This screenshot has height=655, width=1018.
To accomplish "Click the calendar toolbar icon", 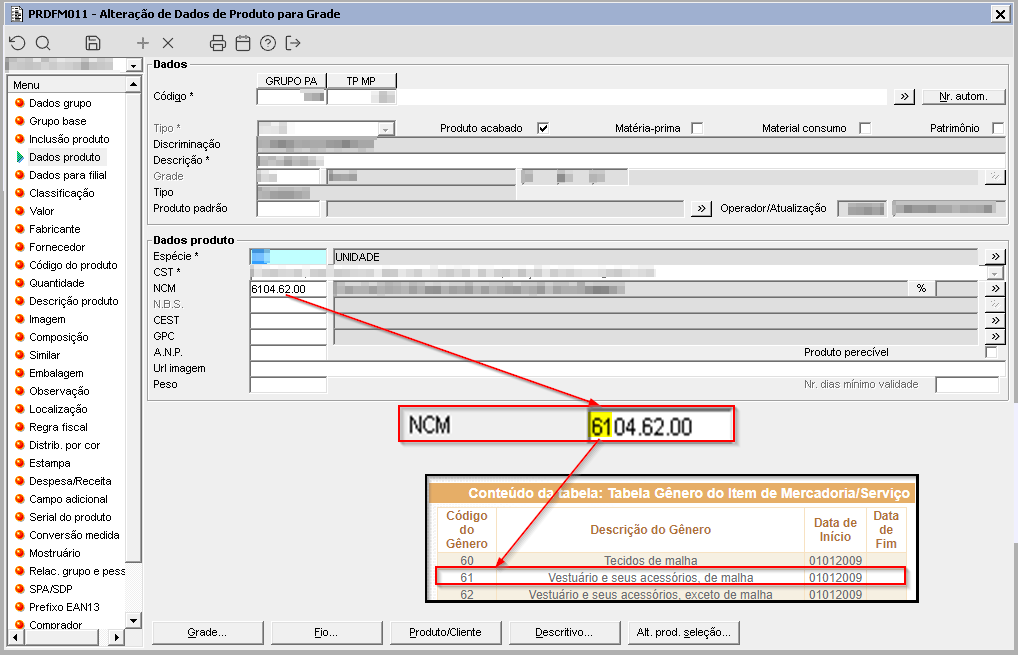I will [243, 43].
